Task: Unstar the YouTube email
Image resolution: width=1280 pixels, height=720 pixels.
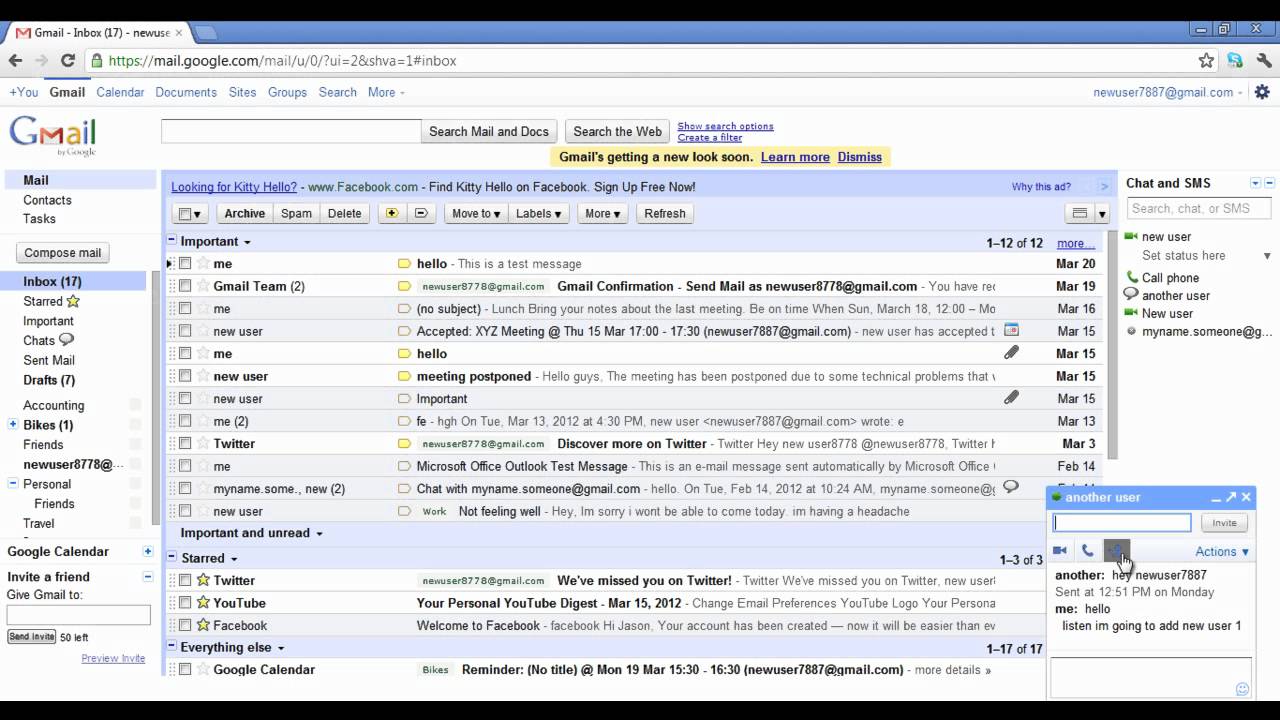Action: click(x=203, y=603)
